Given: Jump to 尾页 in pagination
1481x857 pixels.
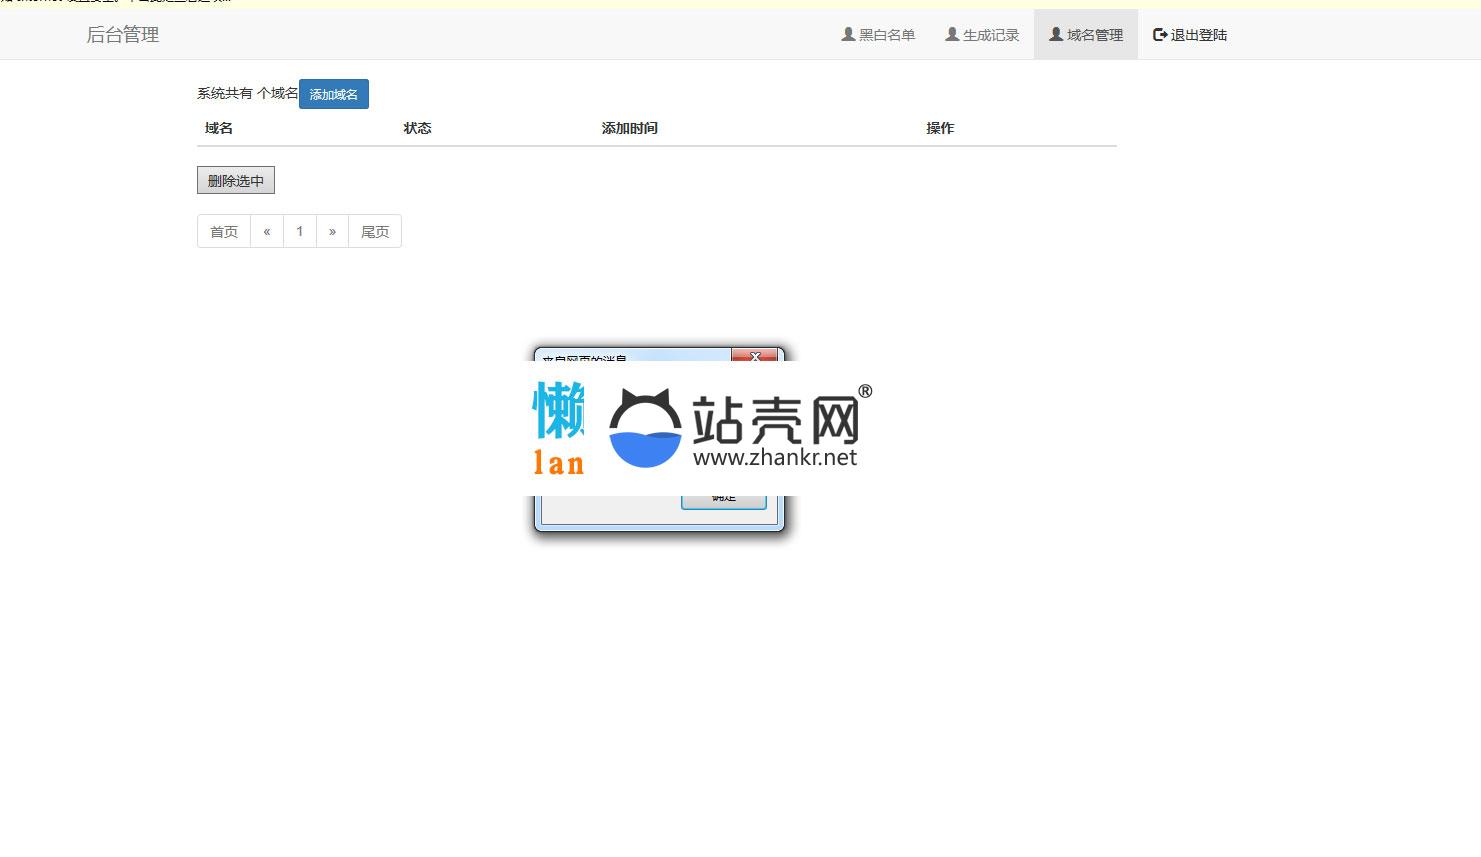Looking at the screenshot, I should point(375,231).
